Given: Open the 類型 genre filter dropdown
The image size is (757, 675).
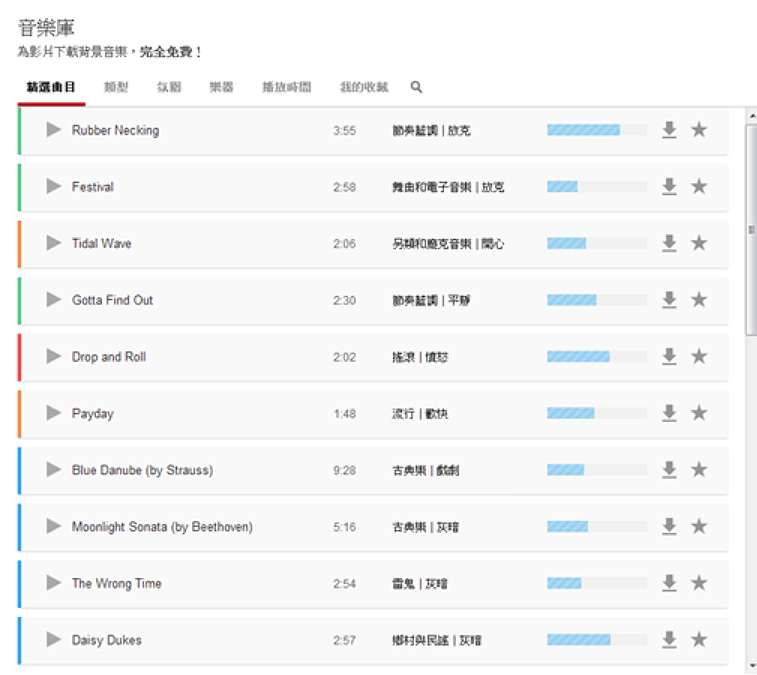Looking at the screenshot, I should [116, 88].
